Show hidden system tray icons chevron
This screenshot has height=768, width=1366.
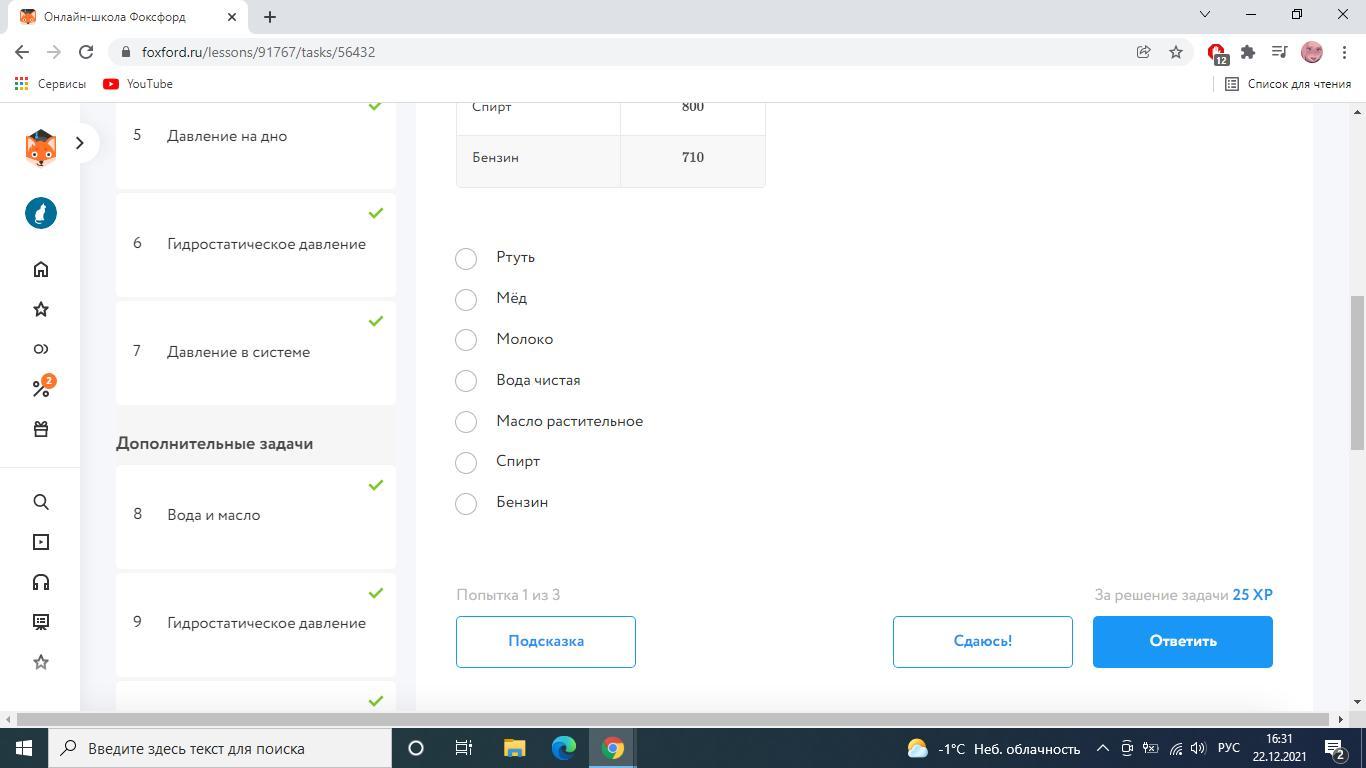pos(1102,748)
